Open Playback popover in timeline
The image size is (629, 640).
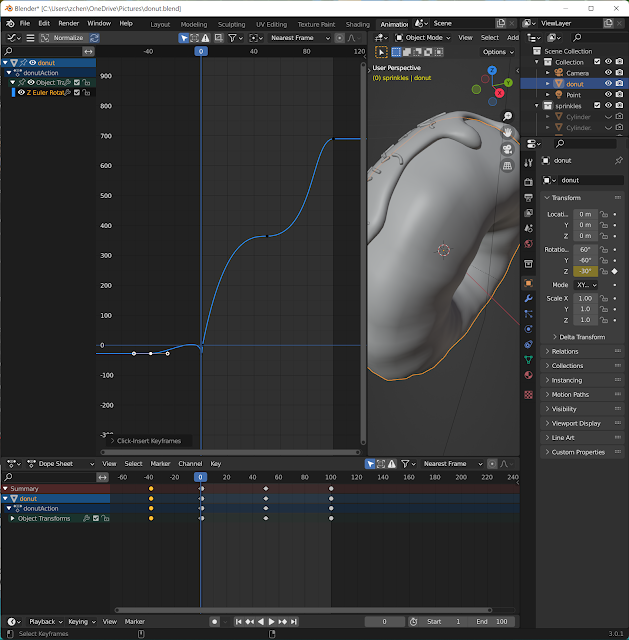[x=45, y=622]
